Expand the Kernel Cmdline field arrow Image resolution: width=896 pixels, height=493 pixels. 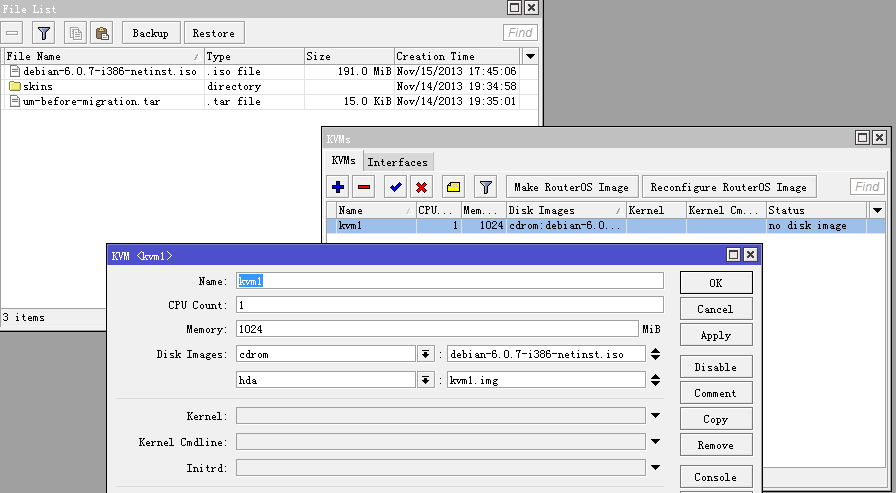[x=655, y=442]
